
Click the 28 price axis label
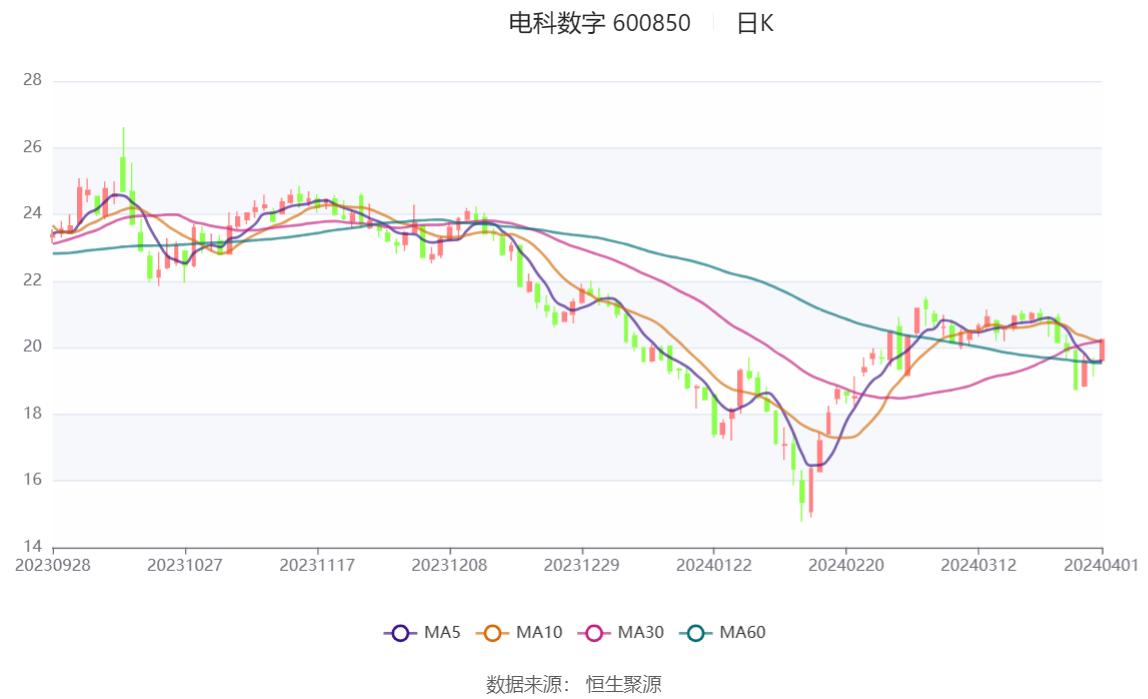32,80
